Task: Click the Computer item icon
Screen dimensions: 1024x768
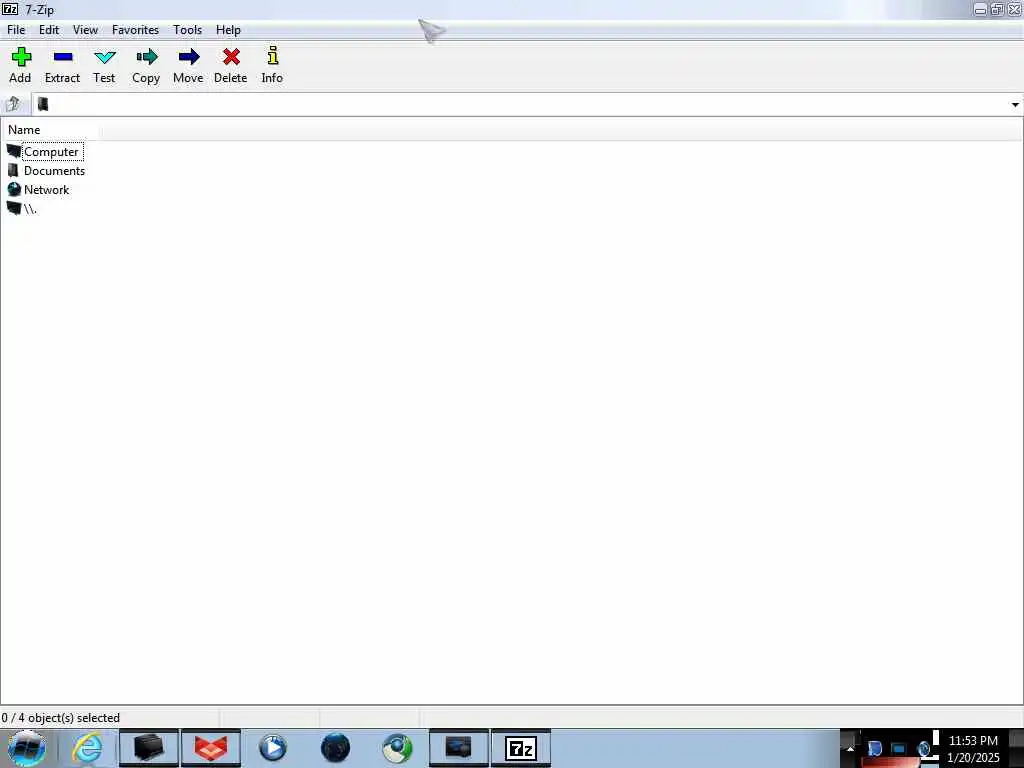Action: click(x=14, y=152)
